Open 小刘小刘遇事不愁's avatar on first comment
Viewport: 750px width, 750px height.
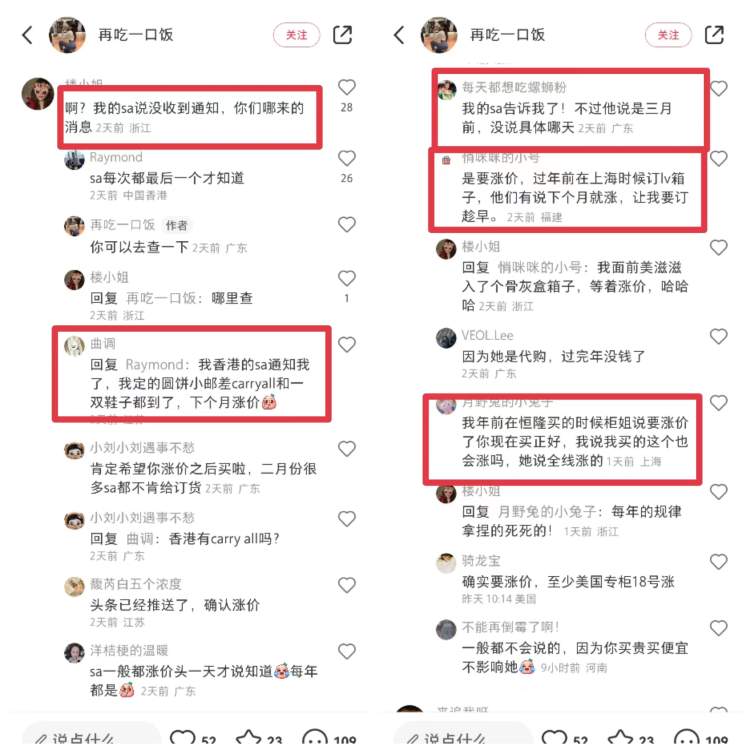click(74, 451)
